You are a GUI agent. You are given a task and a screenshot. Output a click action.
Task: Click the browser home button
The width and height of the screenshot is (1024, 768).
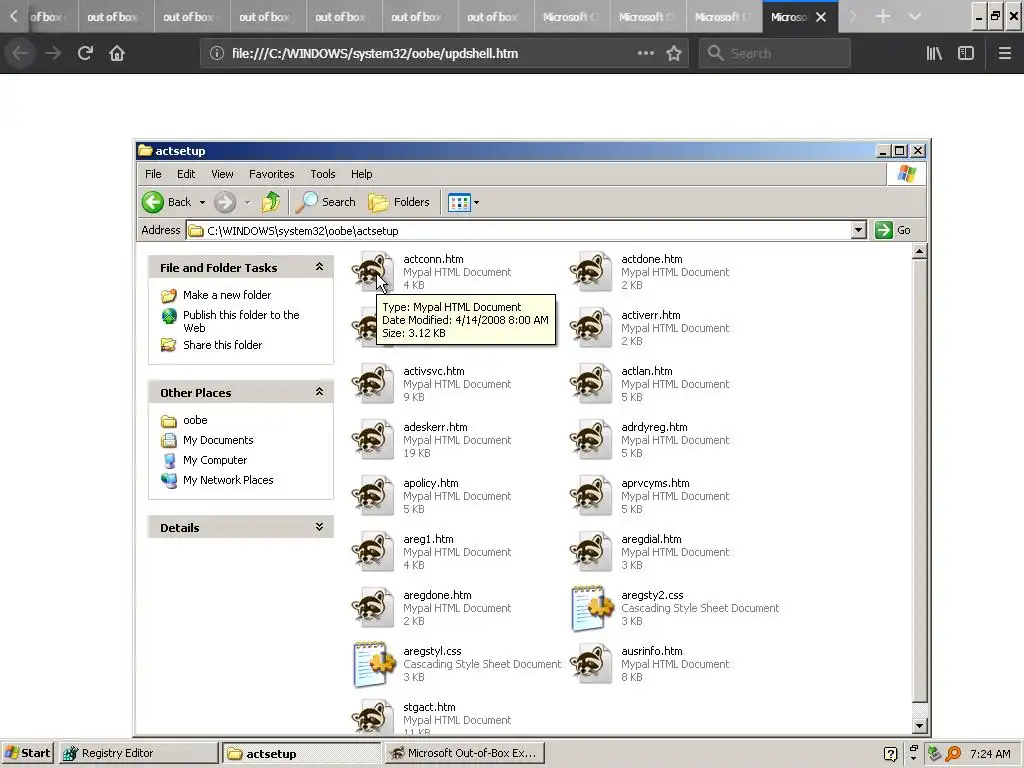(x=117, y=53)
